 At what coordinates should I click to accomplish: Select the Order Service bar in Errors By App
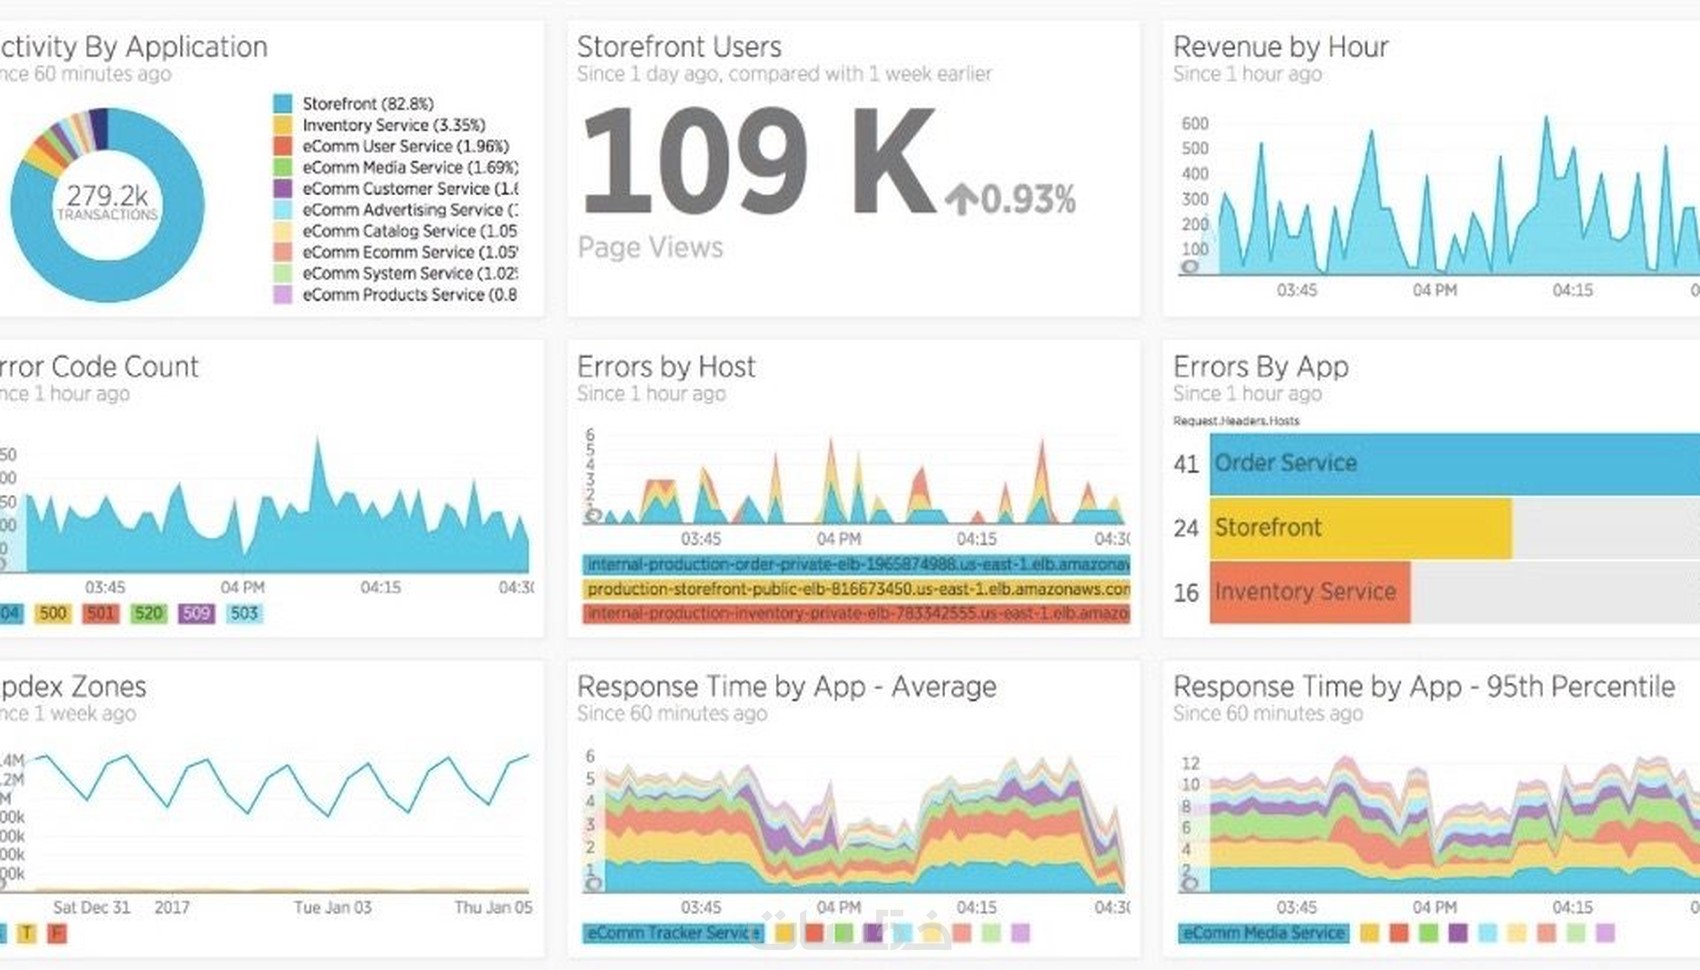tap(1455, 463)
